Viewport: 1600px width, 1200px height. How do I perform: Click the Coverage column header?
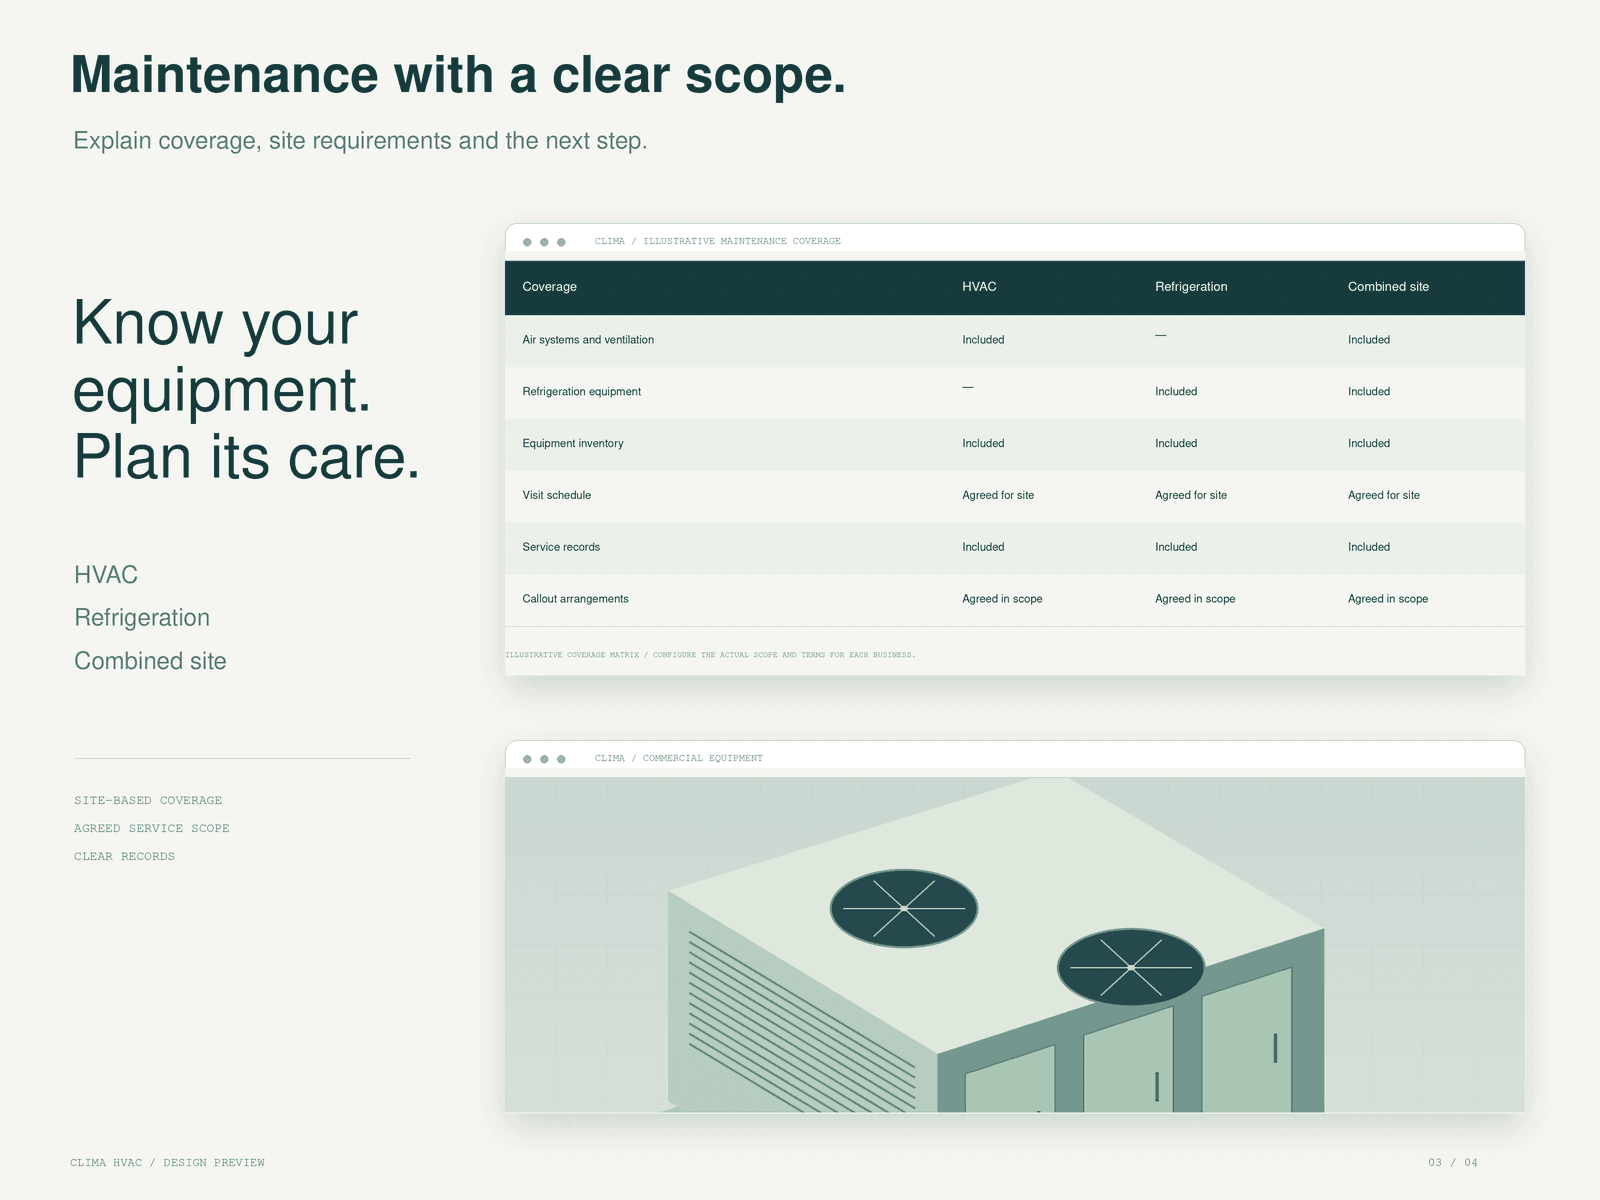(x=549, y=287)
